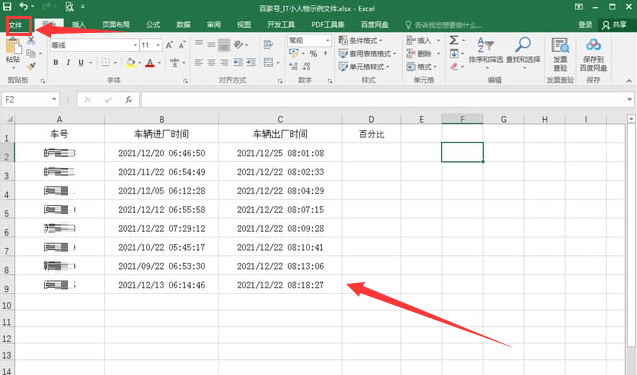This screenshot has width=637, height=375.
Task: Insert function with fx icon
Action: (128, 100)
